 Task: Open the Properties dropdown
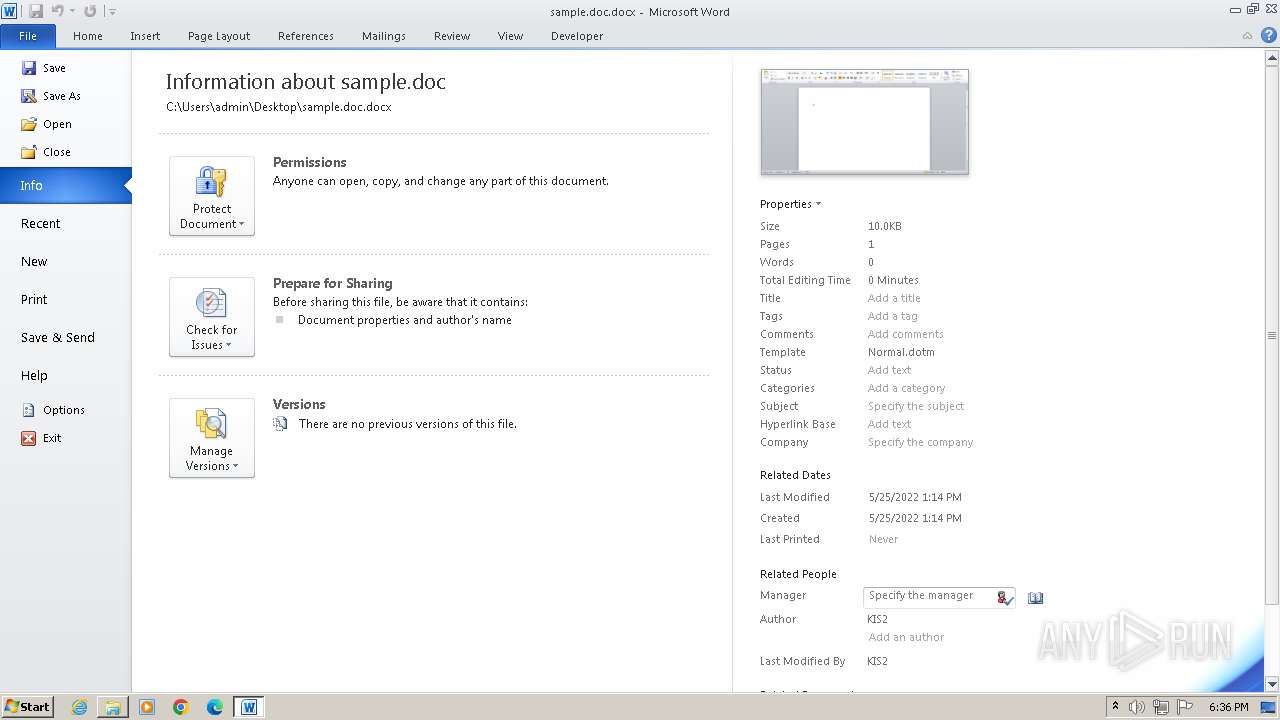pyautogui.click(x=790, y=204)
